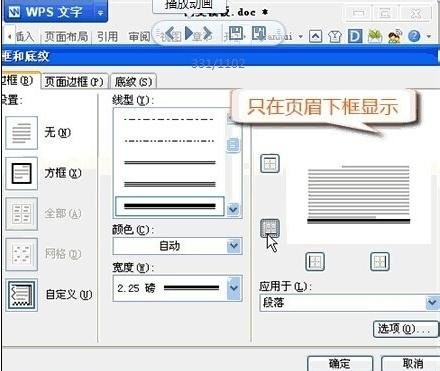
Task: Select the 全部(A) border setting icon
Action: (22, 214)
